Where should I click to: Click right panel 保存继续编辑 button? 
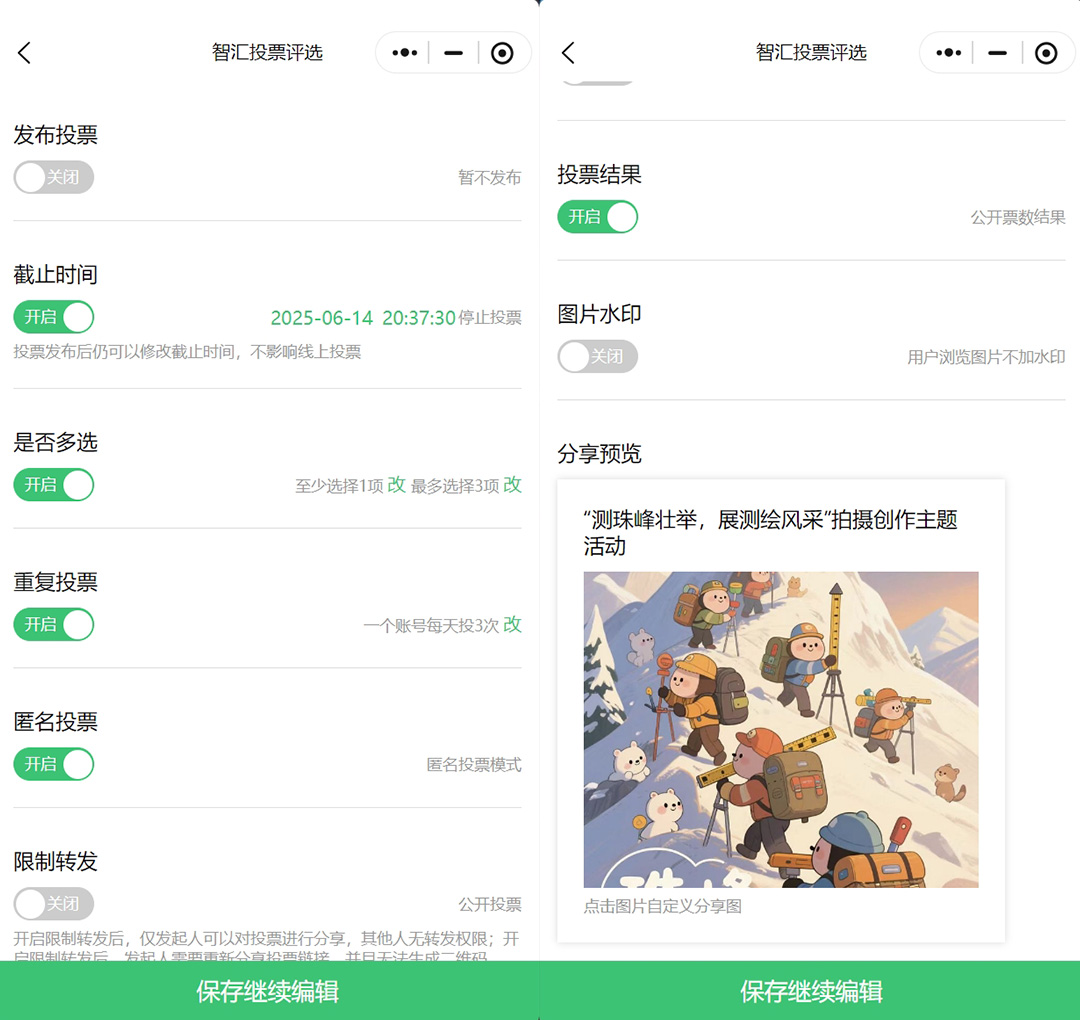[x=811, y=990]
